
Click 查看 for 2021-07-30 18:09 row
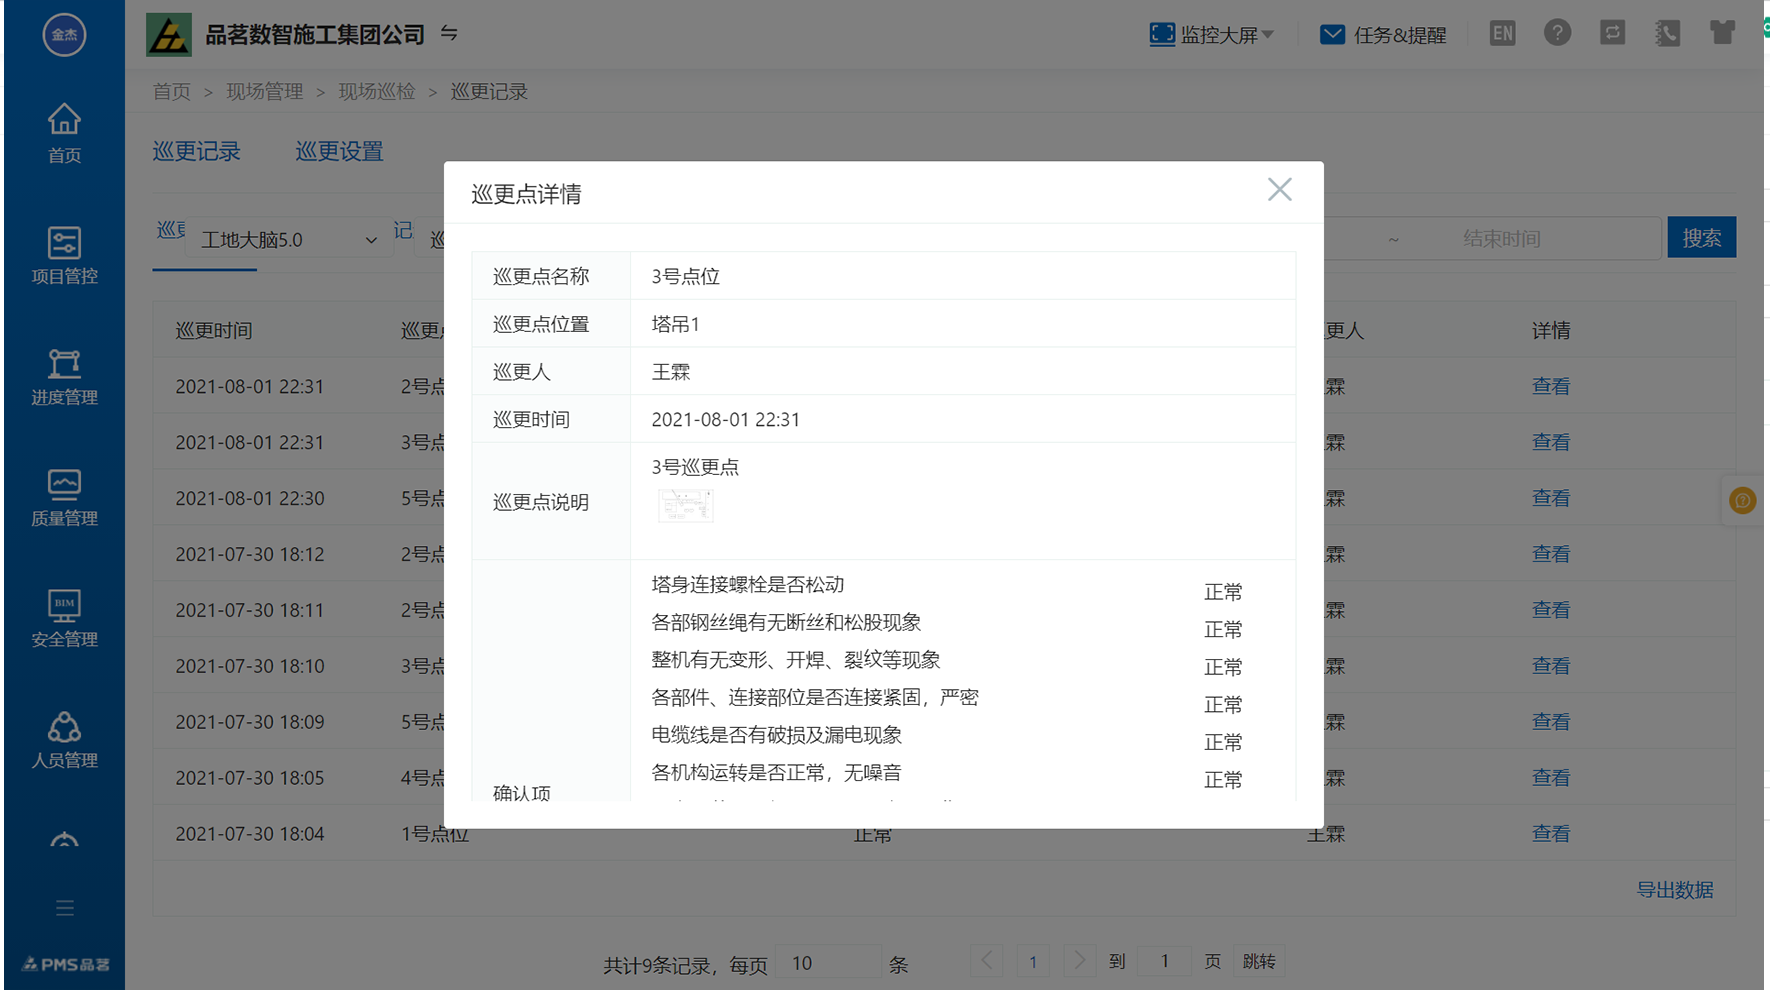[1550, 722]
